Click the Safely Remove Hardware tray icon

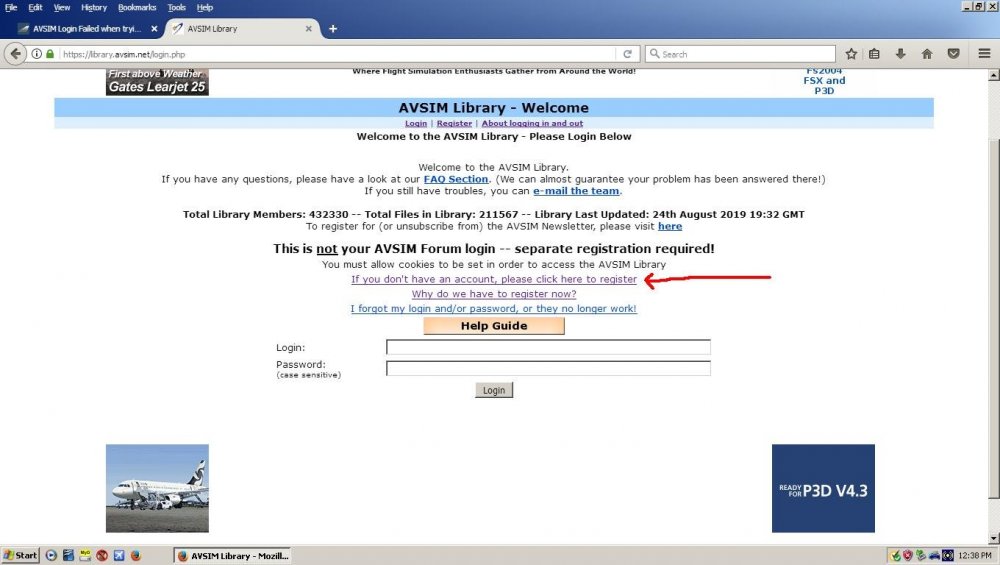(921, 555)
